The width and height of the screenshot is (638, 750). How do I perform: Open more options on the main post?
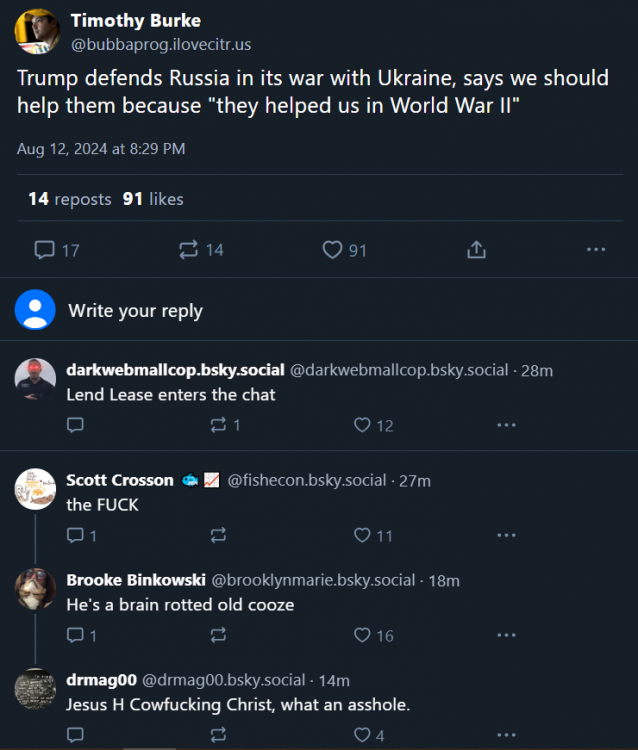[x=595, y=250]
